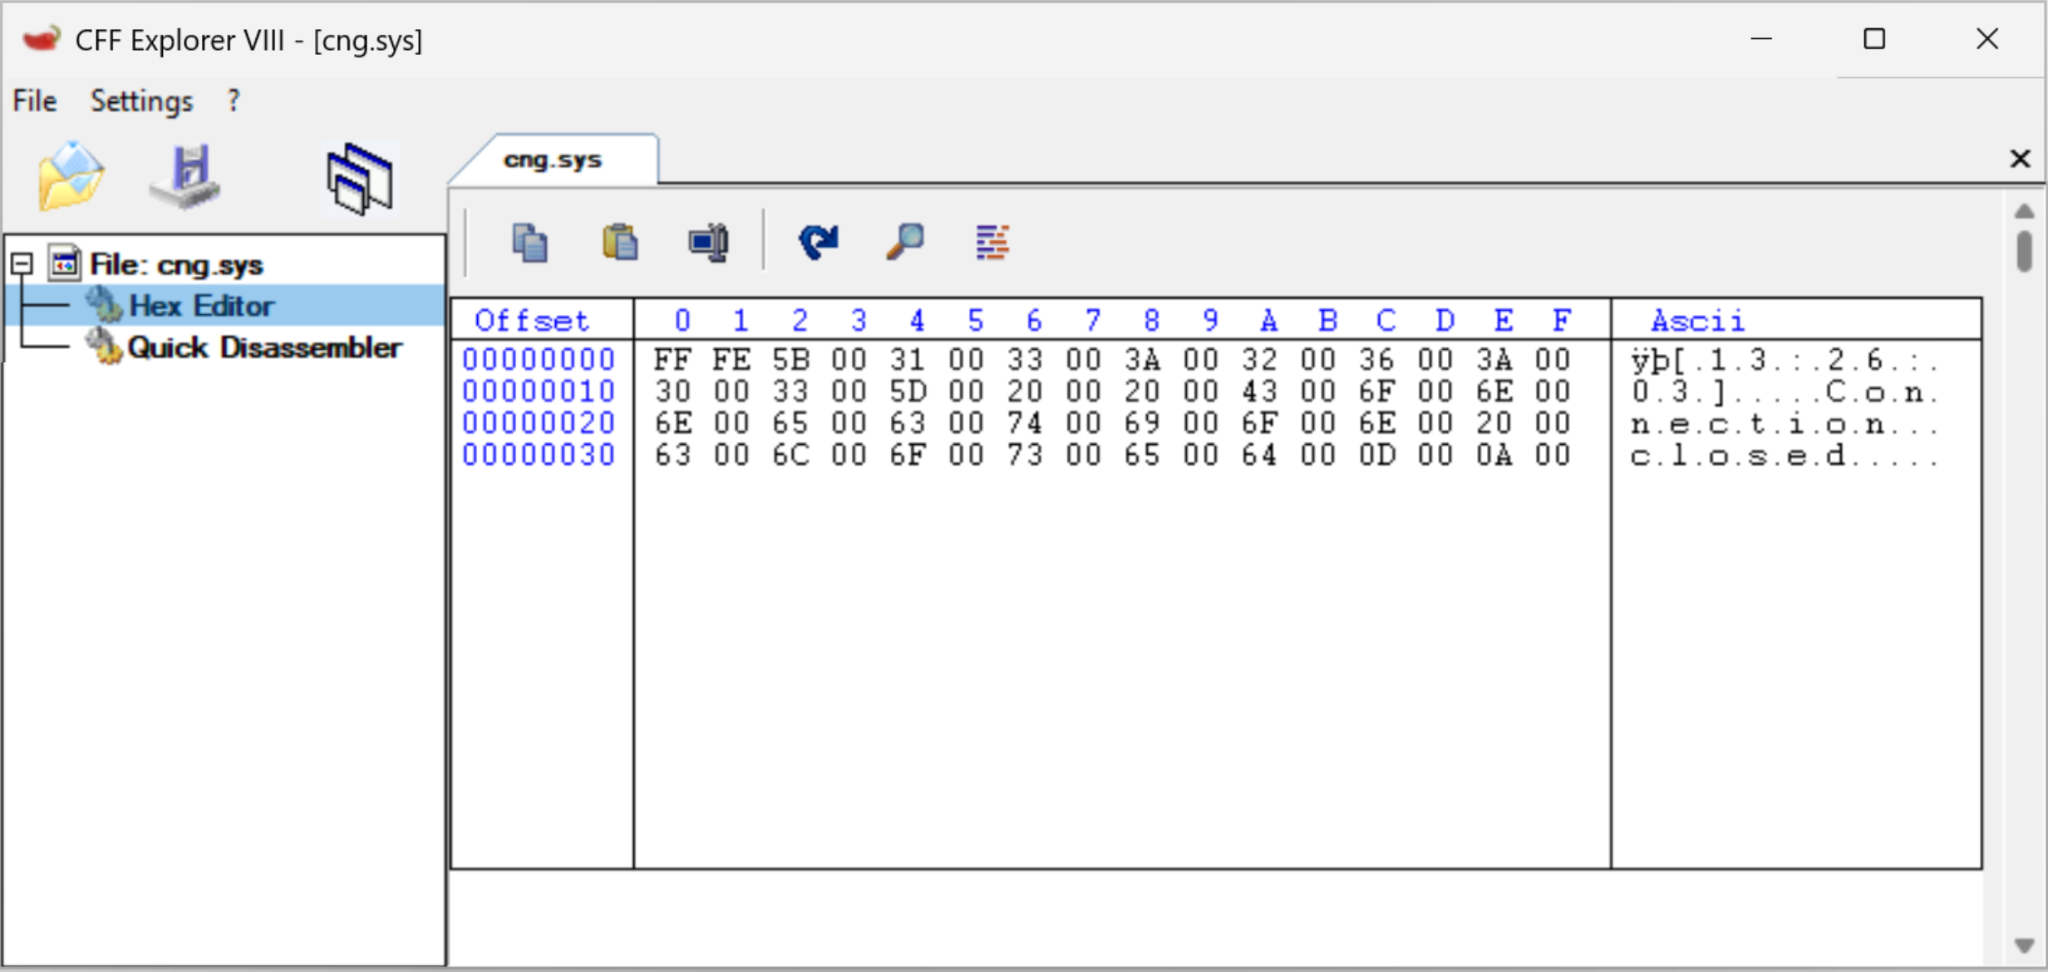Image resolution: width=2048 pixels, height=972 pixels.
Task: Click the go-to-offset toolbar icon
Action: pyautogui.click(x=708, y=242)
